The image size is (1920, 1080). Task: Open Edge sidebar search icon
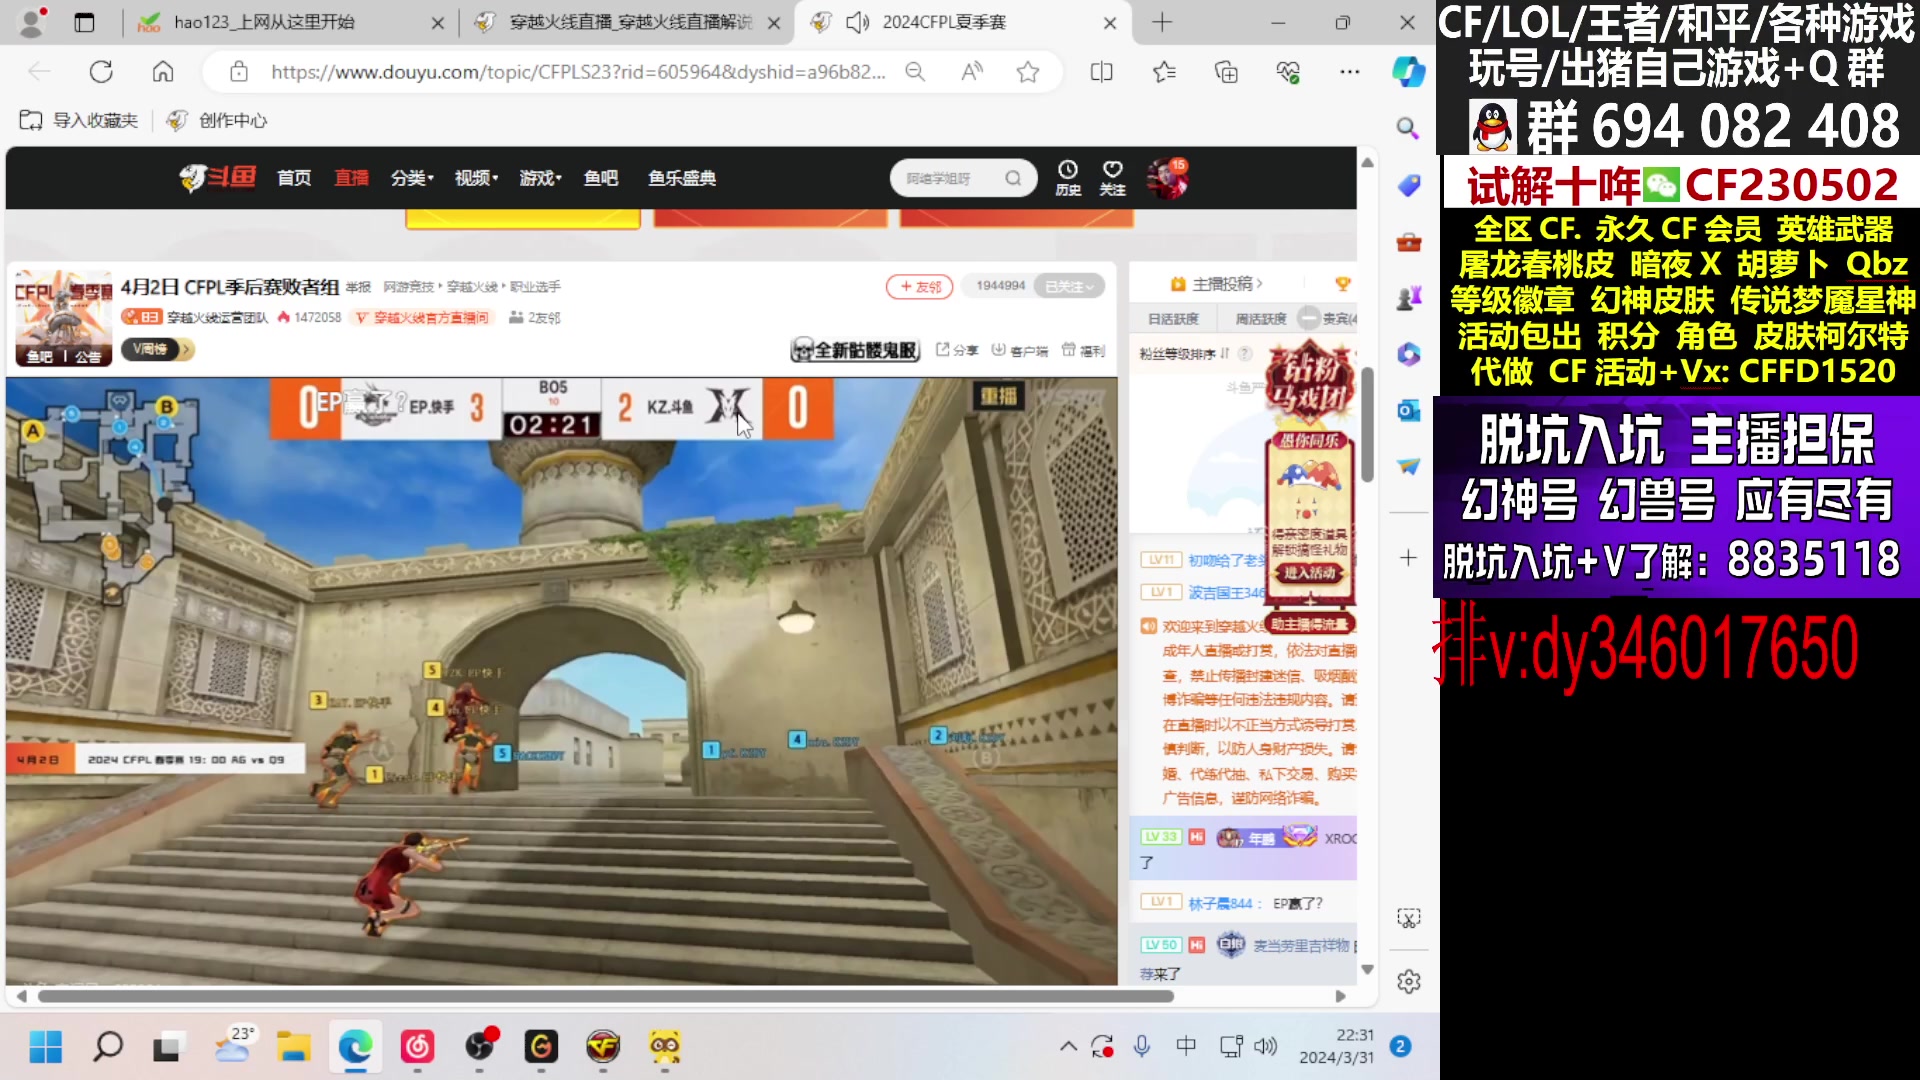tap(1408, 128)
